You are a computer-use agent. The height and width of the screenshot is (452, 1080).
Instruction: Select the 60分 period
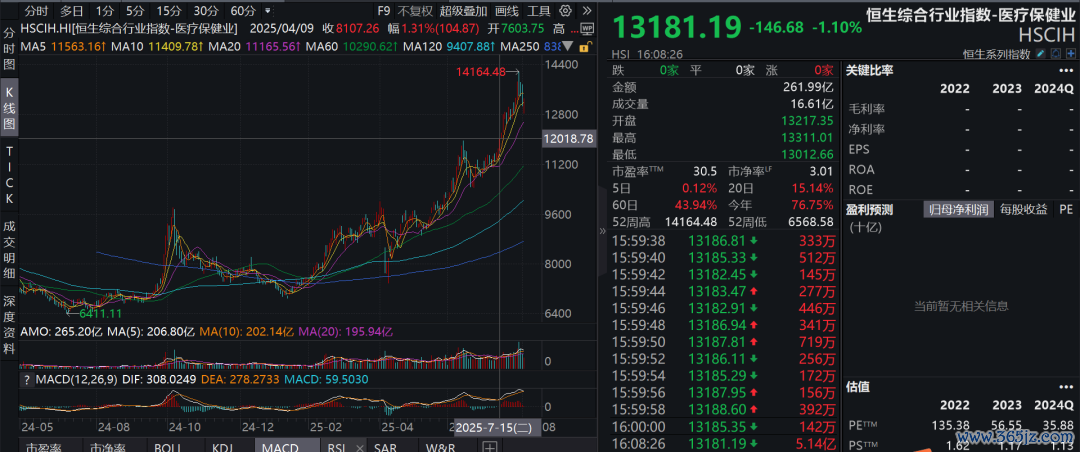(243, 11)
